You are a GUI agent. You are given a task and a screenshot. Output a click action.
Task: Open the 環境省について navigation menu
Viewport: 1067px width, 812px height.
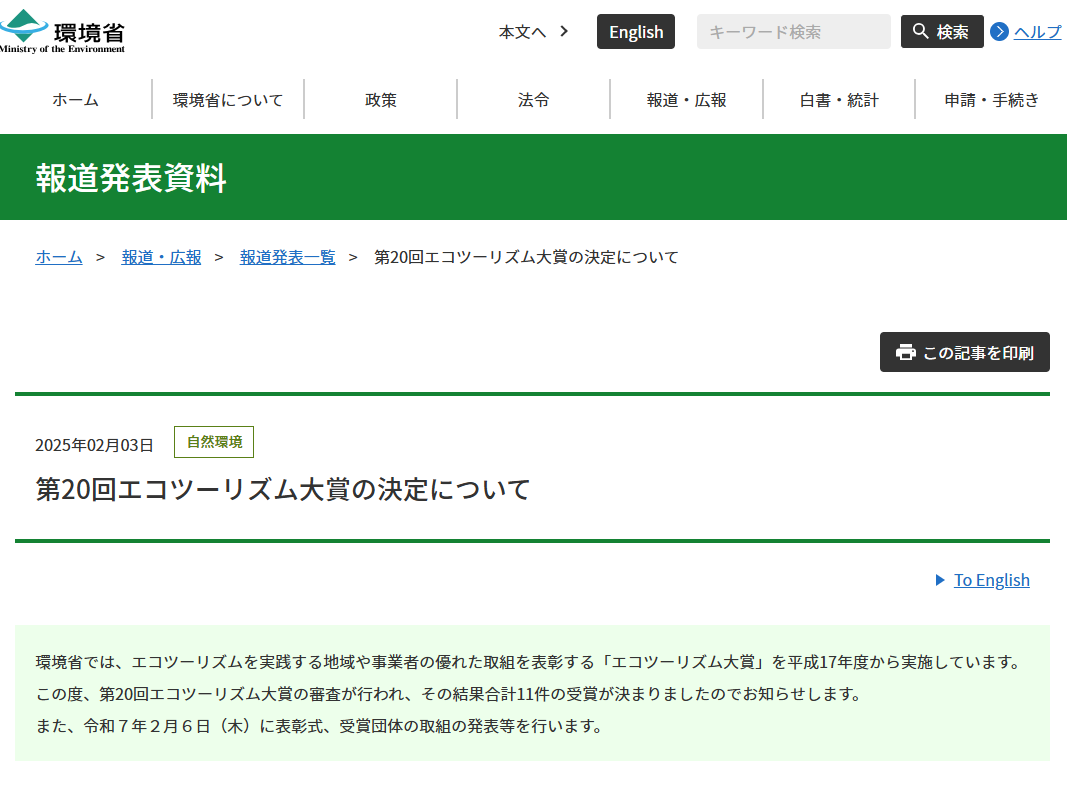pyautogui.click(x=228, y=99)
